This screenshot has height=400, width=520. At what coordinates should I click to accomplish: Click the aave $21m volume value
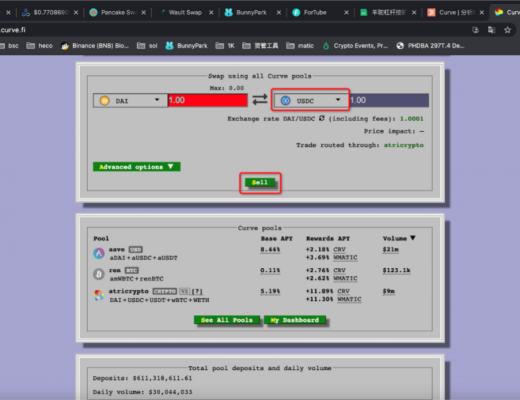pyautogui.click(x=390, y=249)
